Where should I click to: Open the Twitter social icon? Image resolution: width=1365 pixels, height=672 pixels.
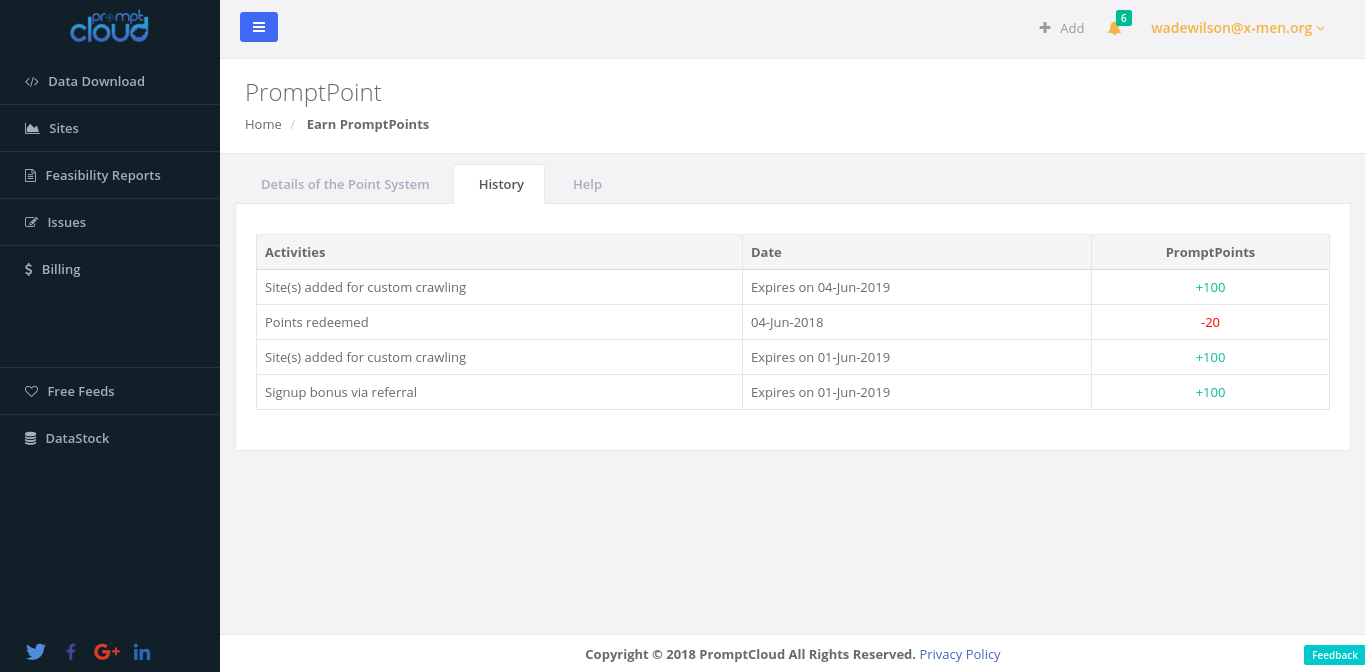coord(36,652)
